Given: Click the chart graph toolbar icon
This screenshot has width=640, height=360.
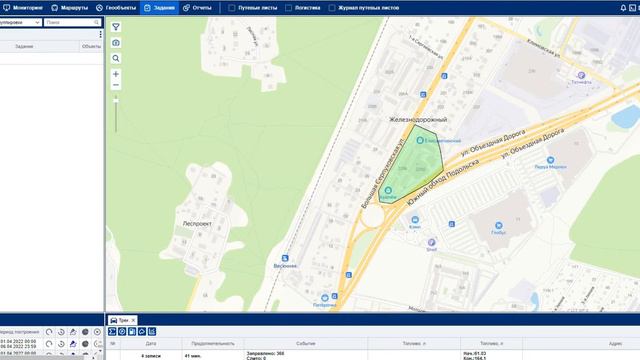Looking at the screenshot, I should [x=152, y=331].
